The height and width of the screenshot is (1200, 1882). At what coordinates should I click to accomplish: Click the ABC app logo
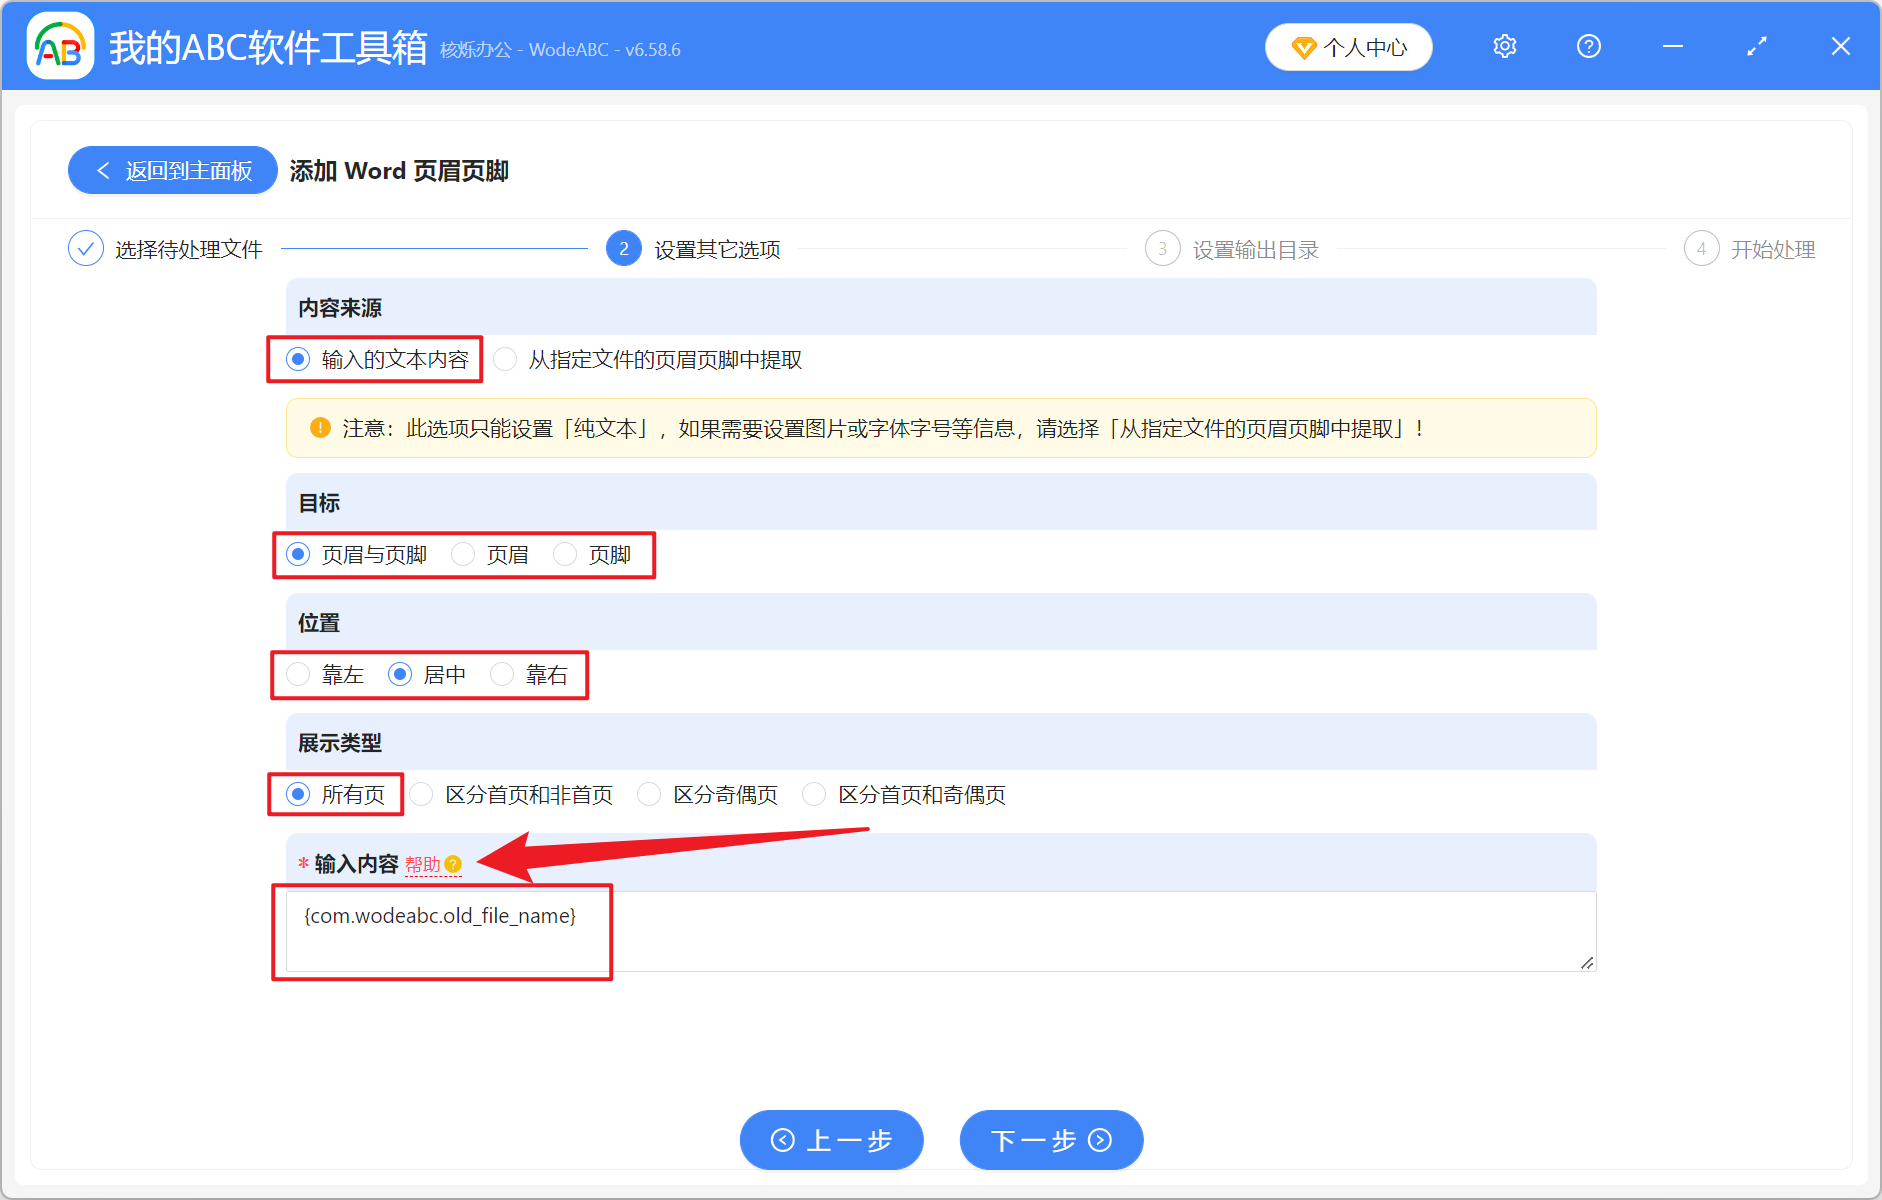click(x=60, y=46)
